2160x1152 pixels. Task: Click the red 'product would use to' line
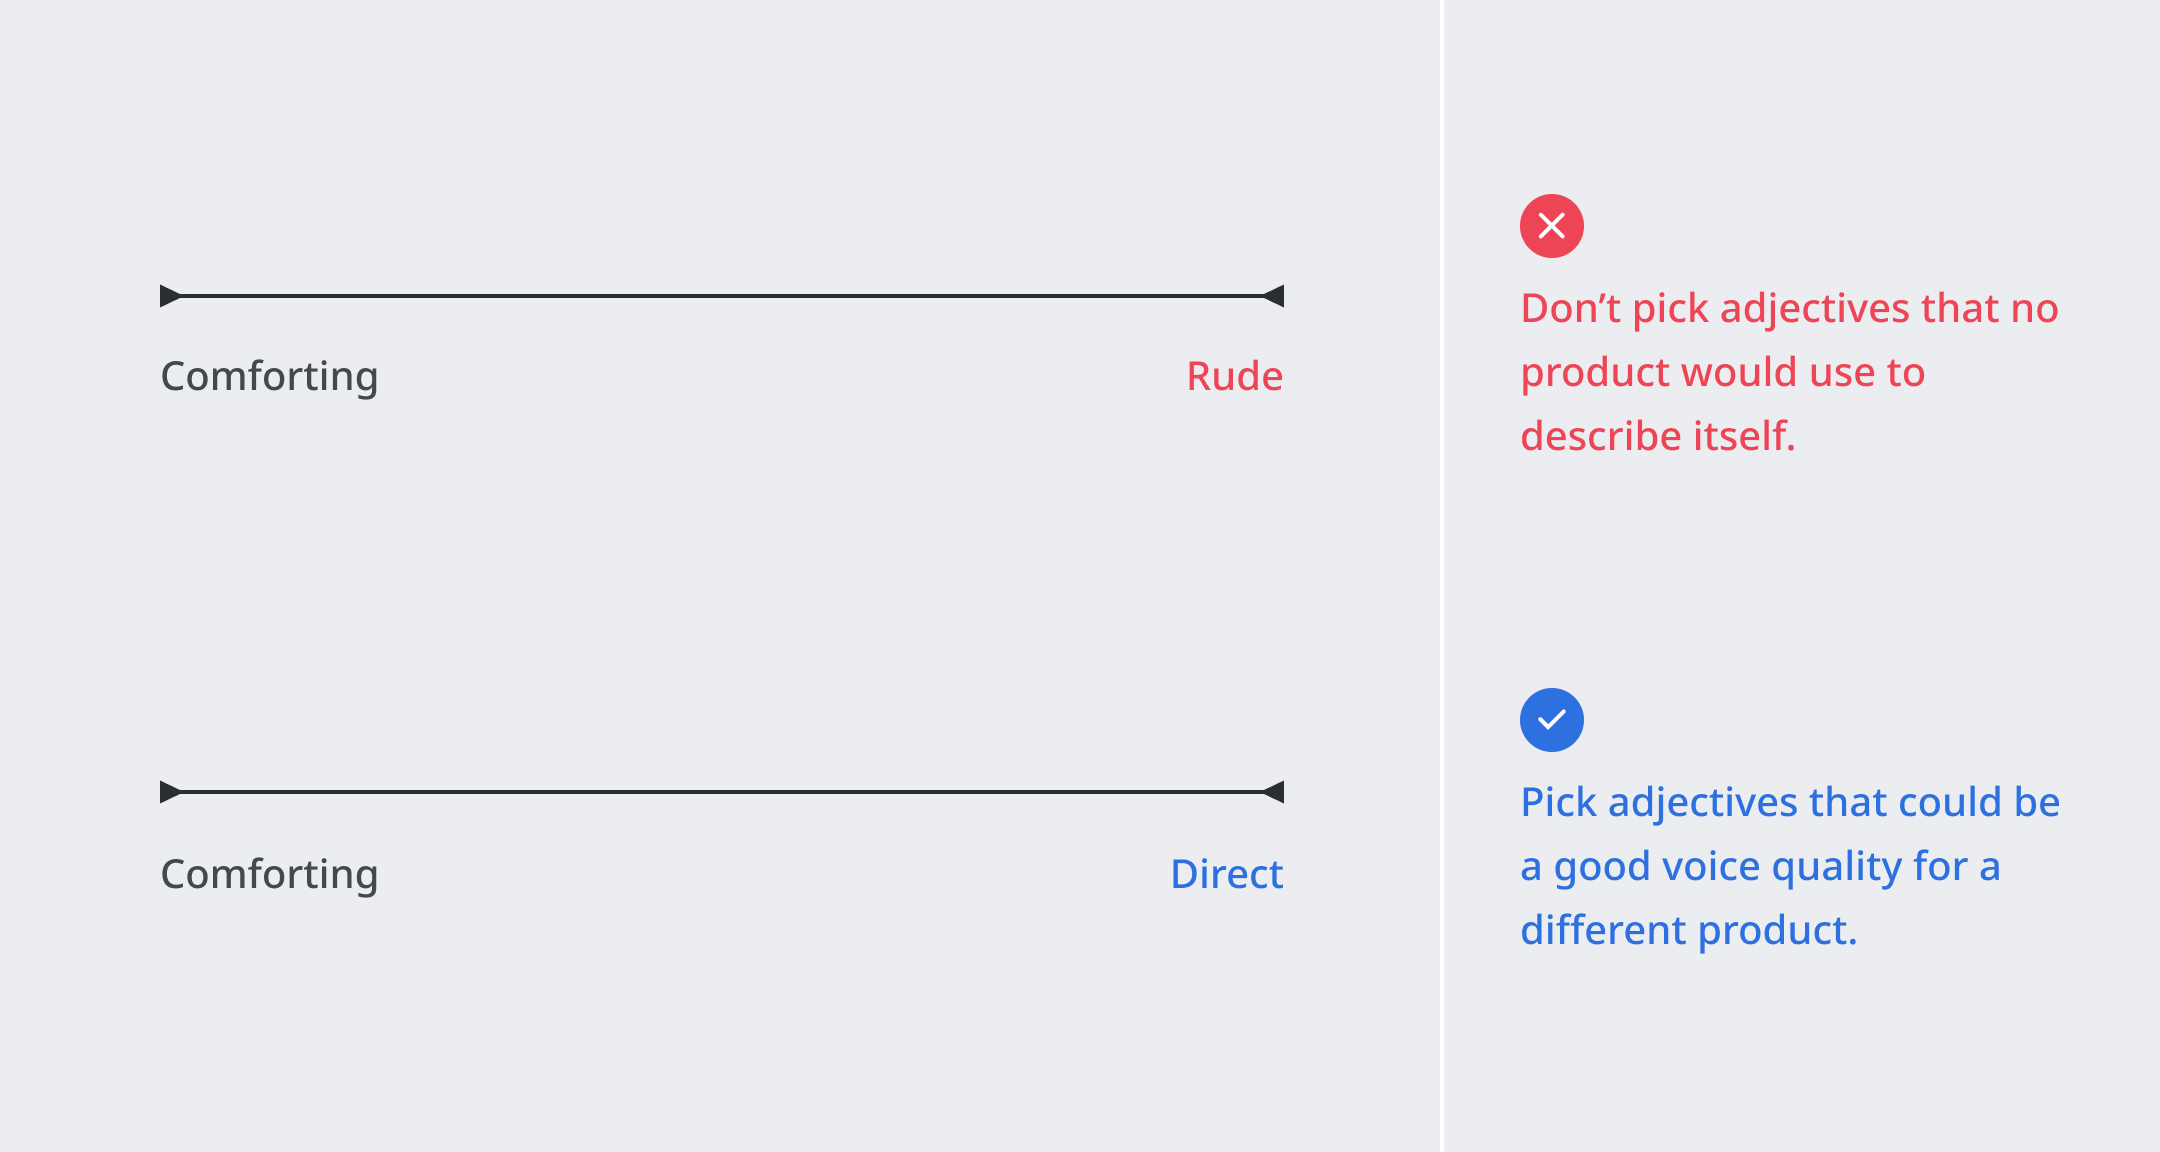[x=1722, y=372]
